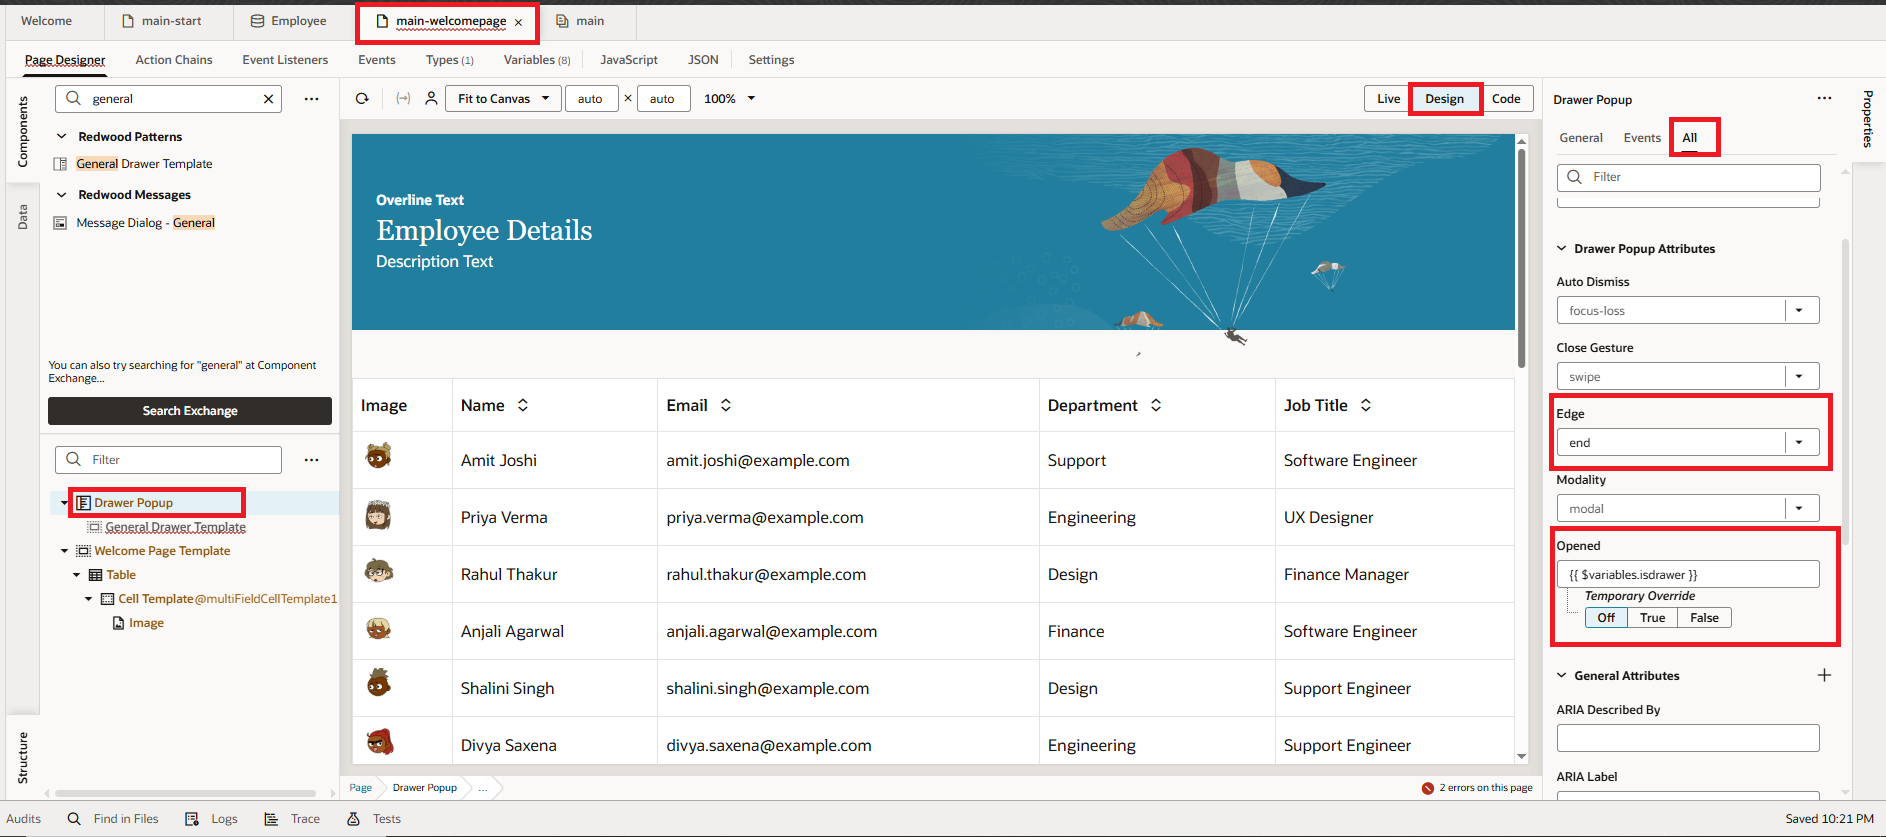
Task: Click the Search Exchange button
Action: pyautogui.click(x=190, y=411)
